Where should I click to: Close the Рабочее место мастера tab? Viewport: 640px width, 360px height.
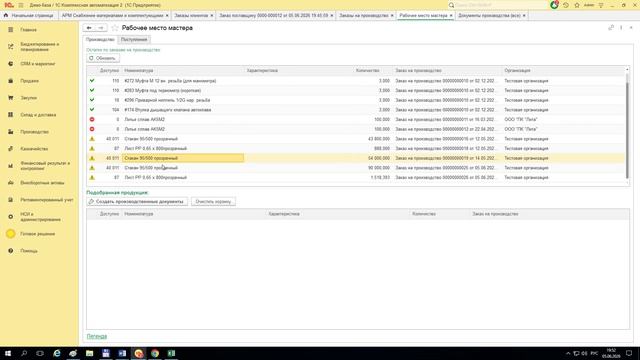451,16
